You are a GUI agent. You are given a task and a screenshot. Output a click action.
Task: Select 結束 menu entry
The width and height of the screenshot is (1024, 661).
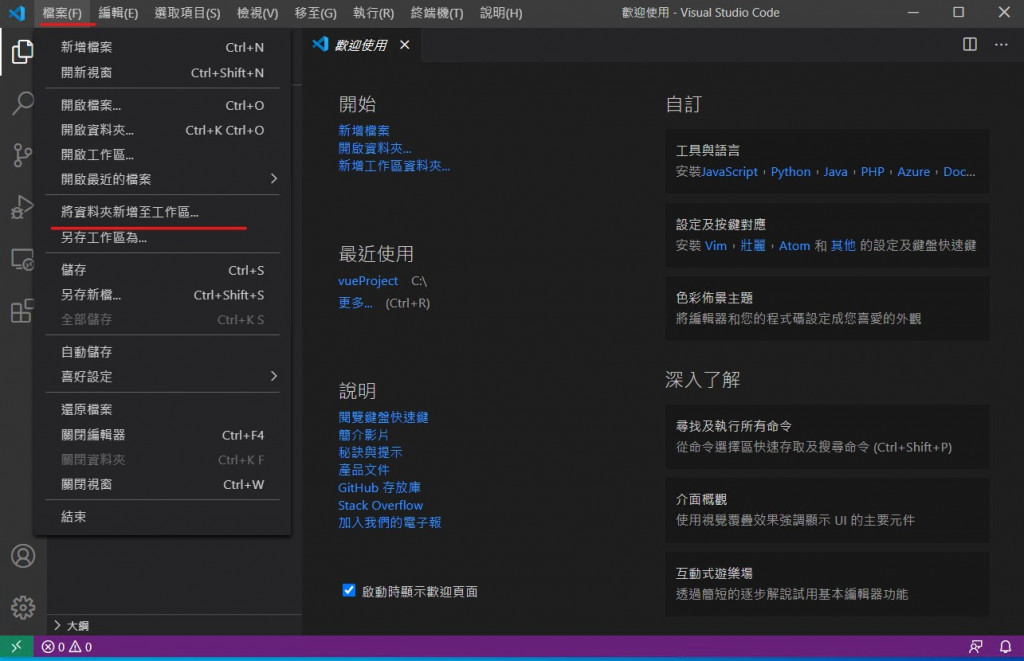pos(162,517)
